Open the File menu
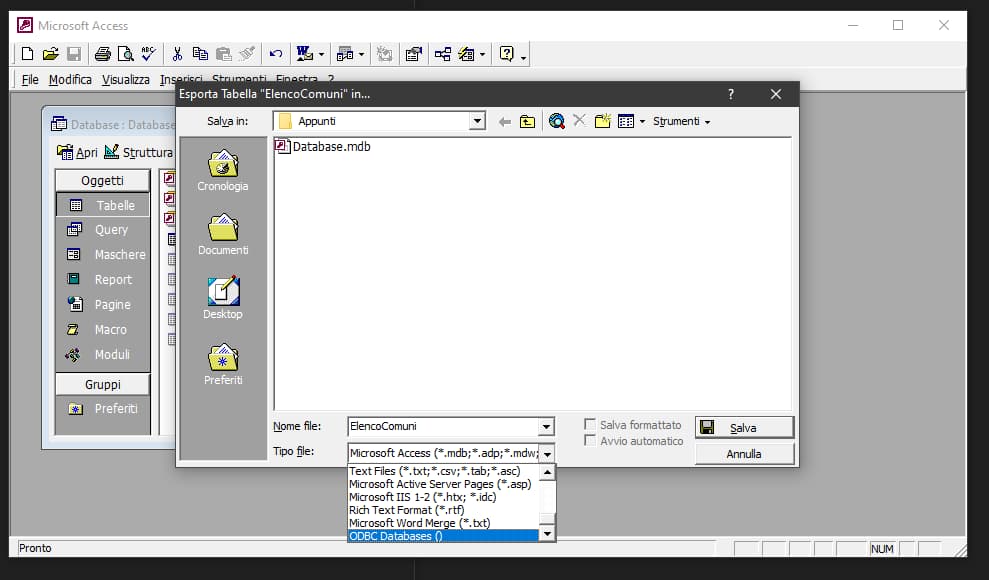The height and width of the screenshot is (580, 989). 30,79
